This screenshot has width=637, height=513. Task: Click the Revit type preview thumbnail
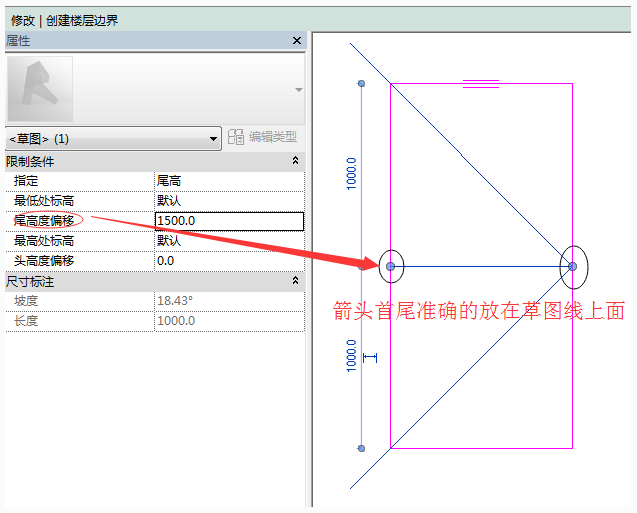pyautogui.click(x=40, y=89)
